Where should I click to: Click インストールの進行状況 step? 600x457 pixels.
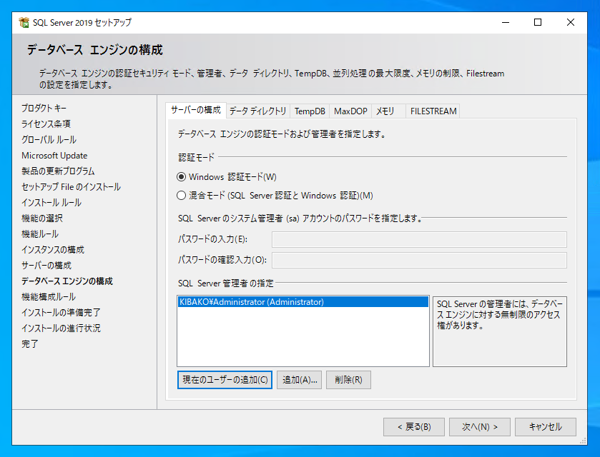coord(61,328)
